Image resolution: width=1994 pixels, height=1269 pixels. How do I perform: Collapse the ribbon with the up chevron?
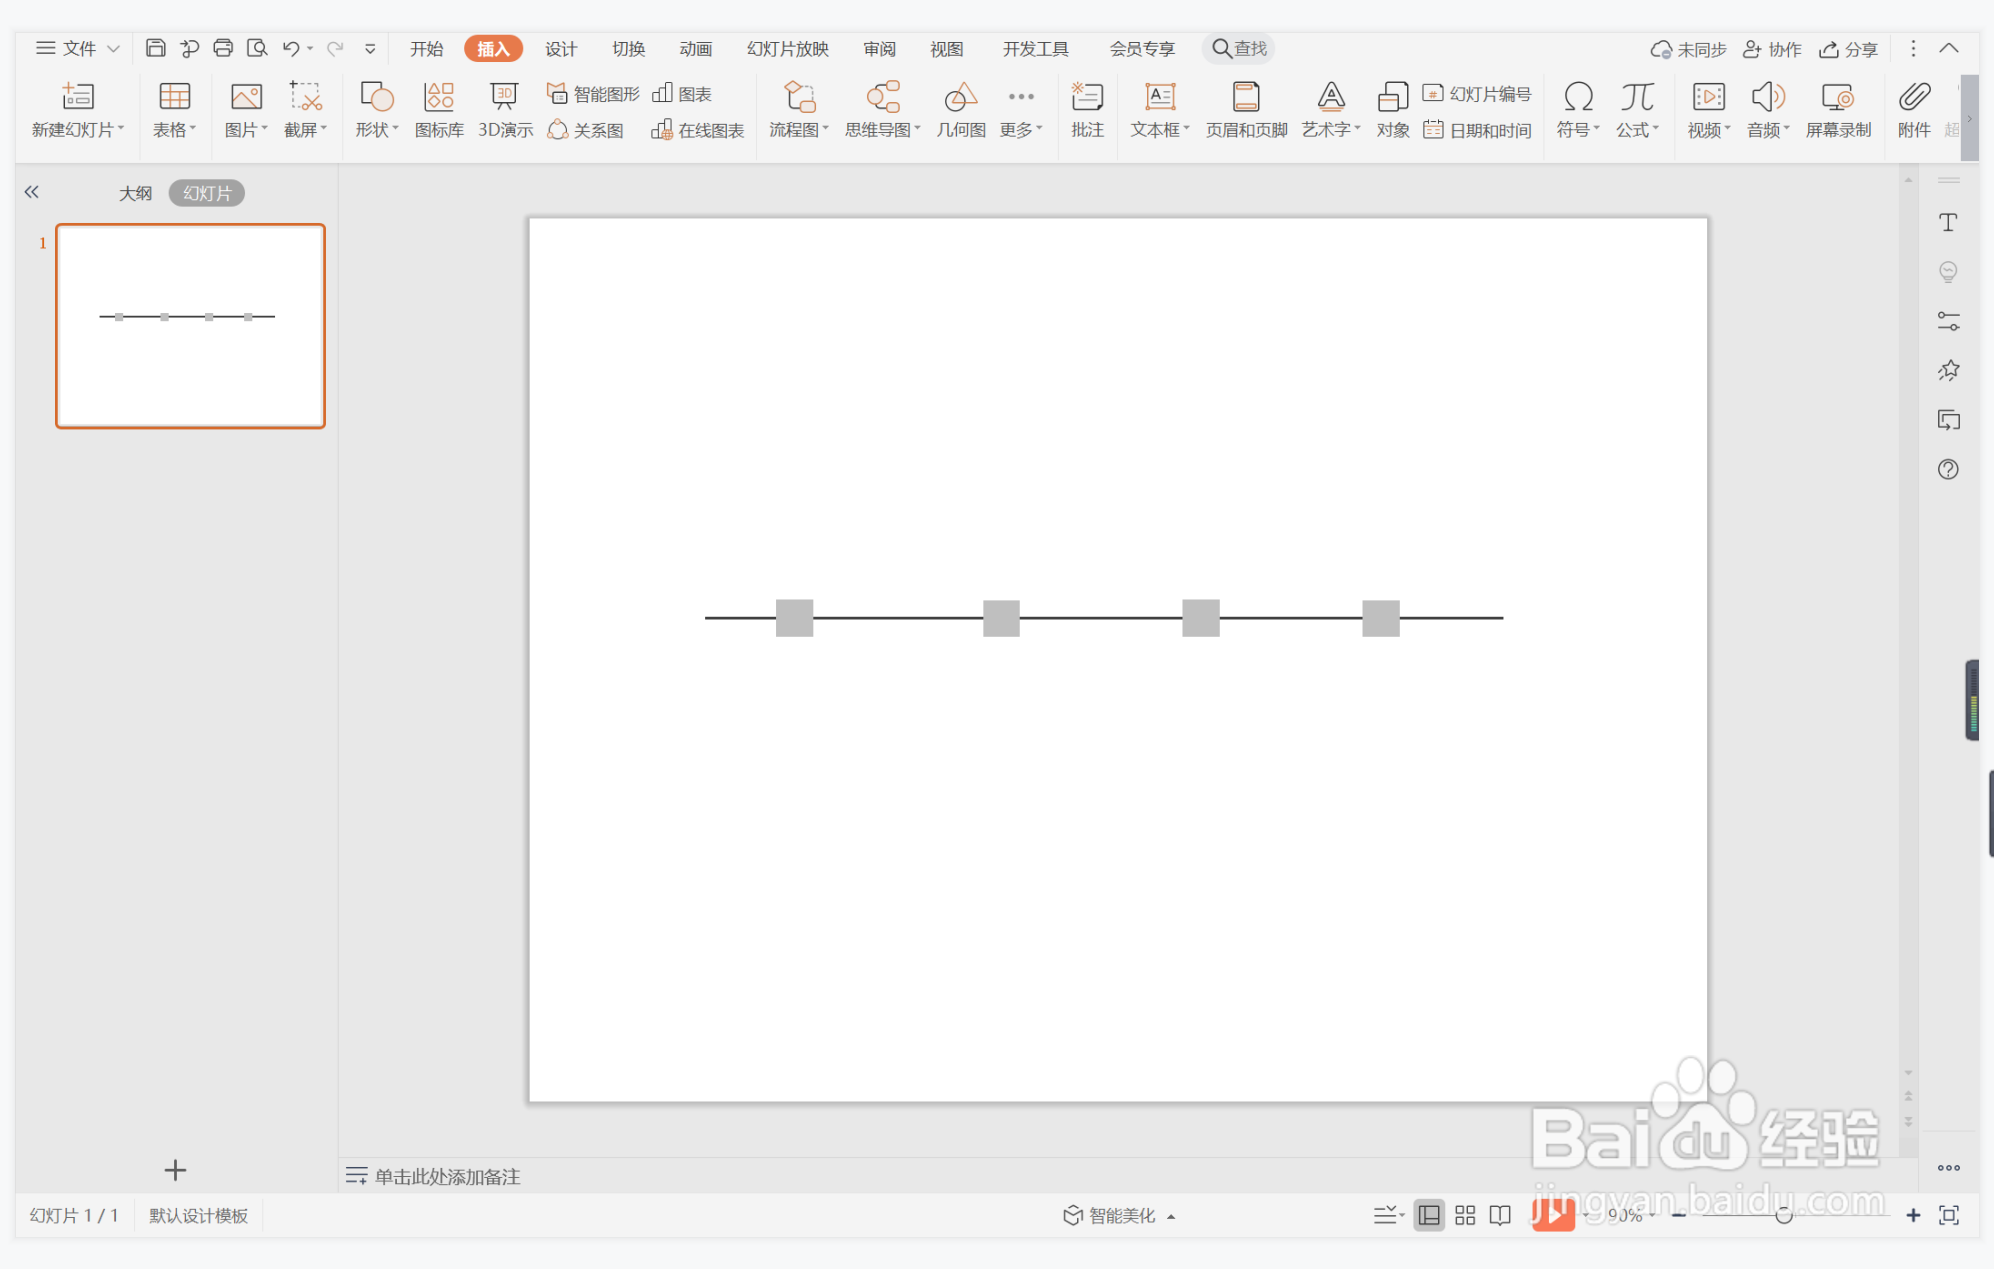click(x=1949, y=48)
